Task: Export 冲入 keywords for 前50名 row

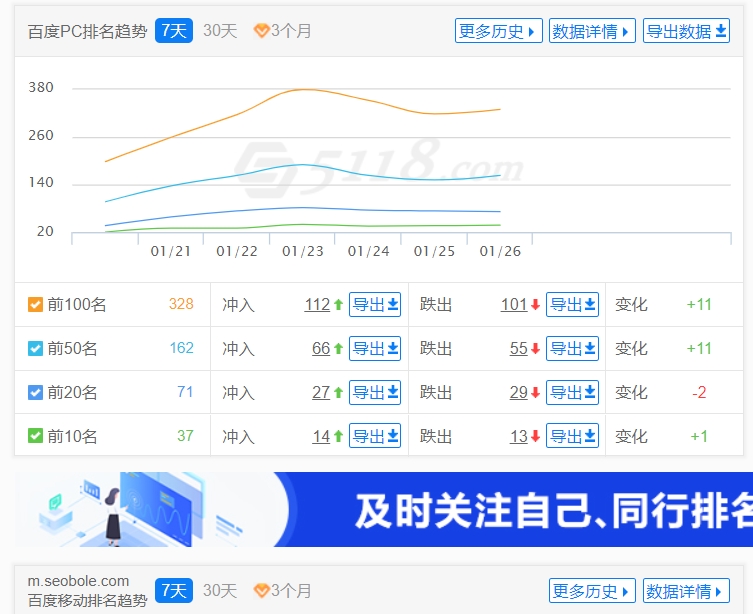Action: tap(375, 349)
